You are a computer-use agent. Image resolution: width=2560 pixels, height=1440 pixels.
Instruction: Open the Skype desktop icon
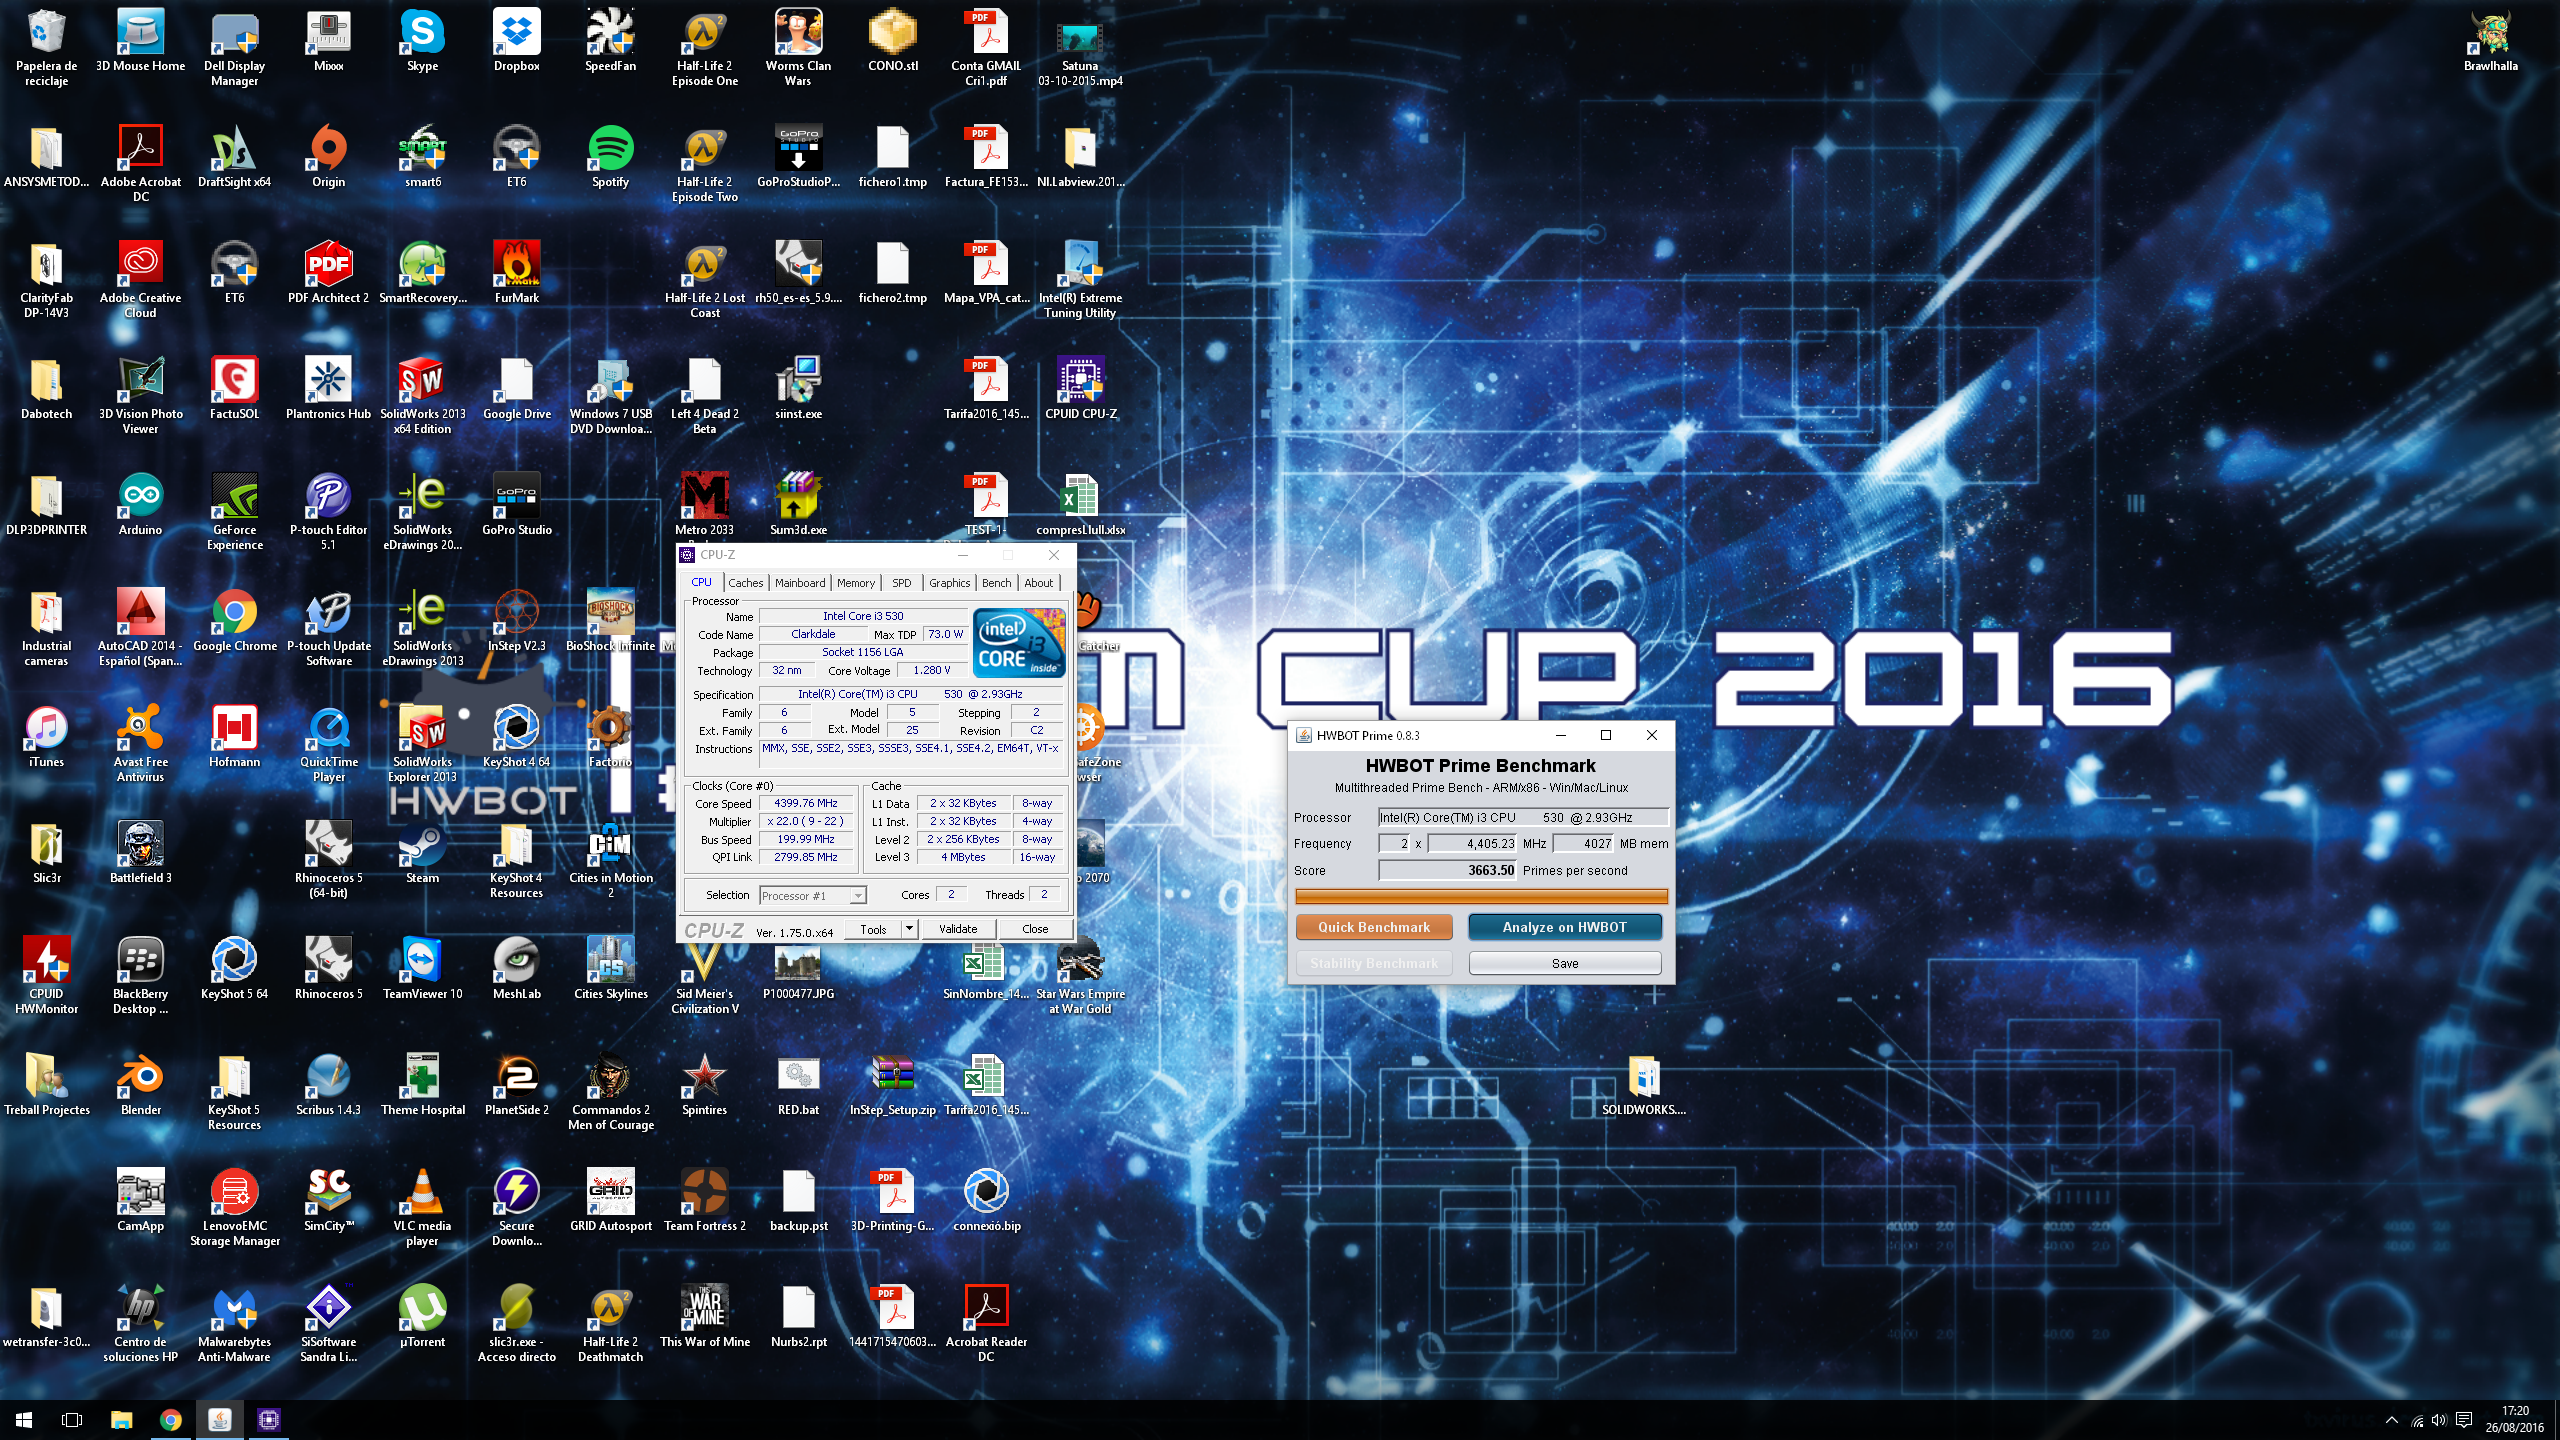point(422,41)
